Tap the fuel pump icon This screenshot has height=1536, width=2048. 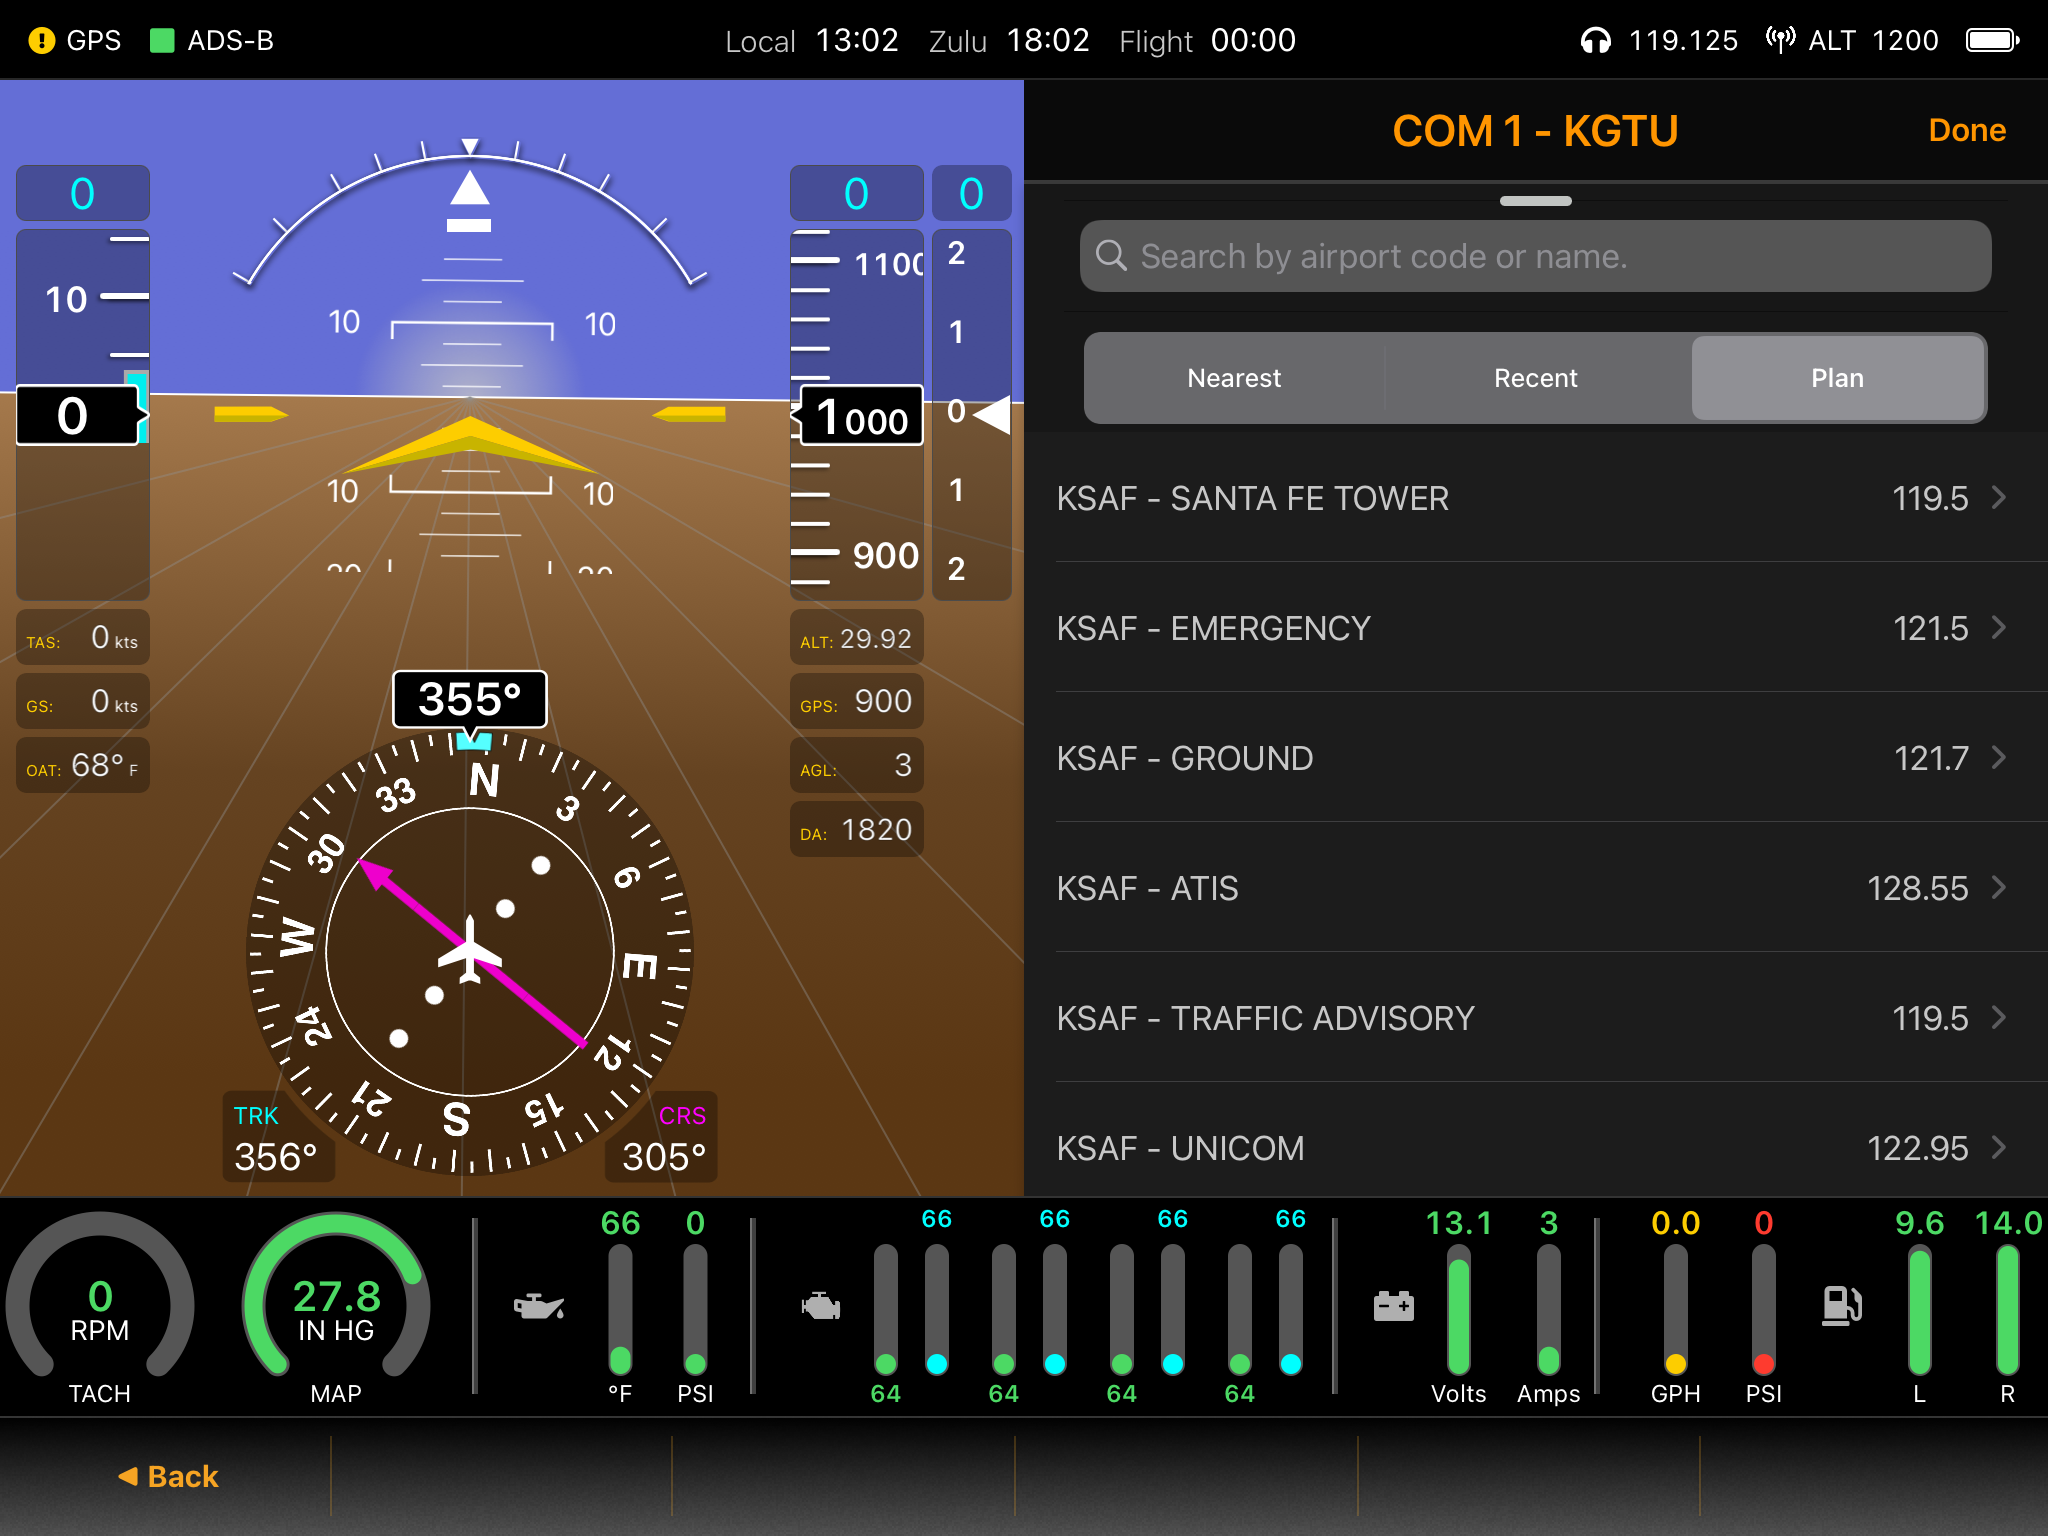click(1841, 1306)
